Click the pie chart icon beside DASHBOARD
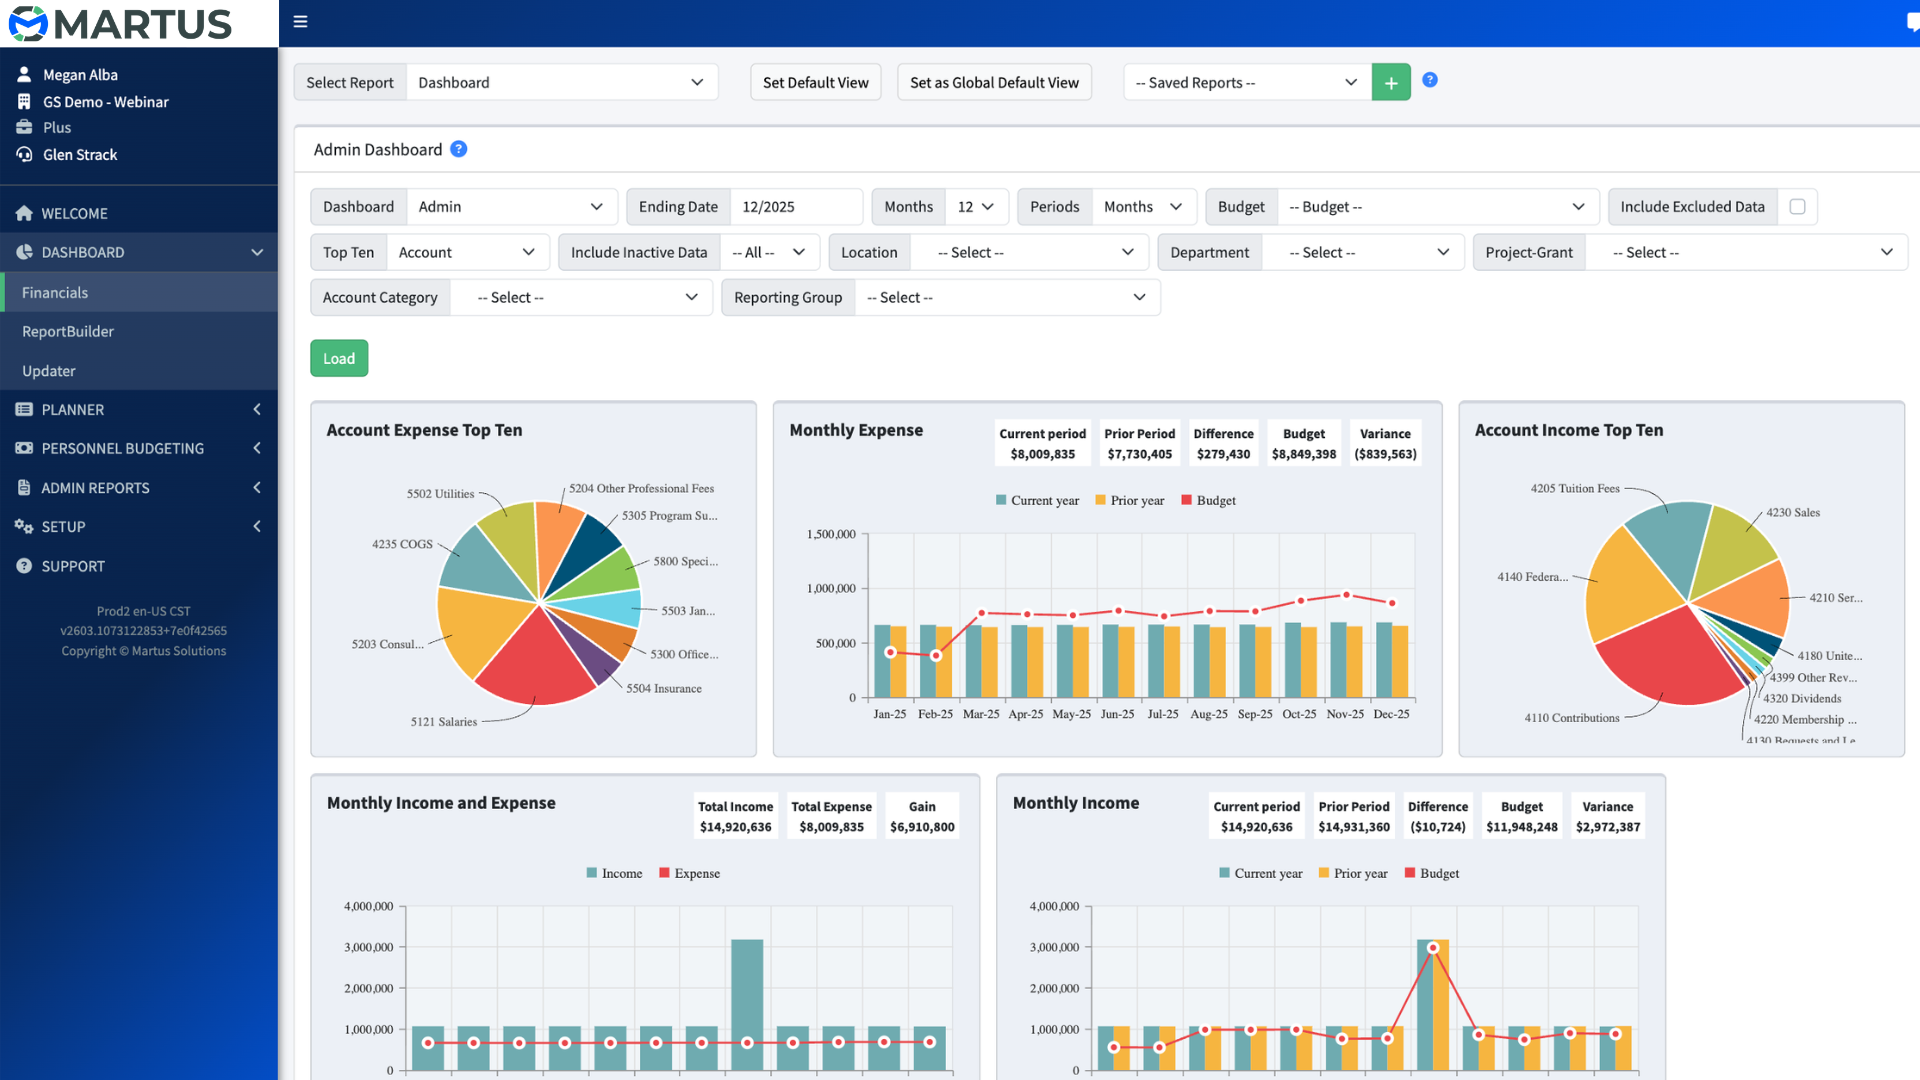 pos(24,252)
